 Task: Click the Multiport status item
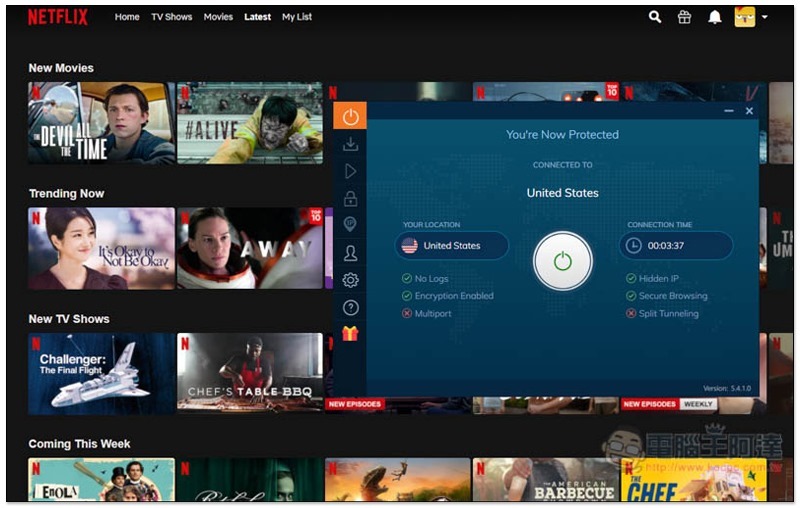[x=427, y=313]
